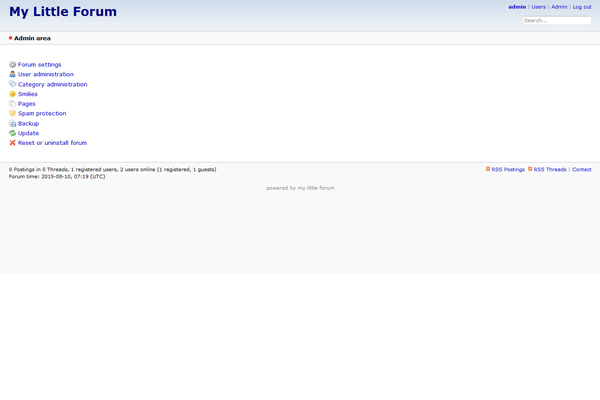Visit the powered by my little forum link
This screenshot has width=600, height=400.
[300, 188]
